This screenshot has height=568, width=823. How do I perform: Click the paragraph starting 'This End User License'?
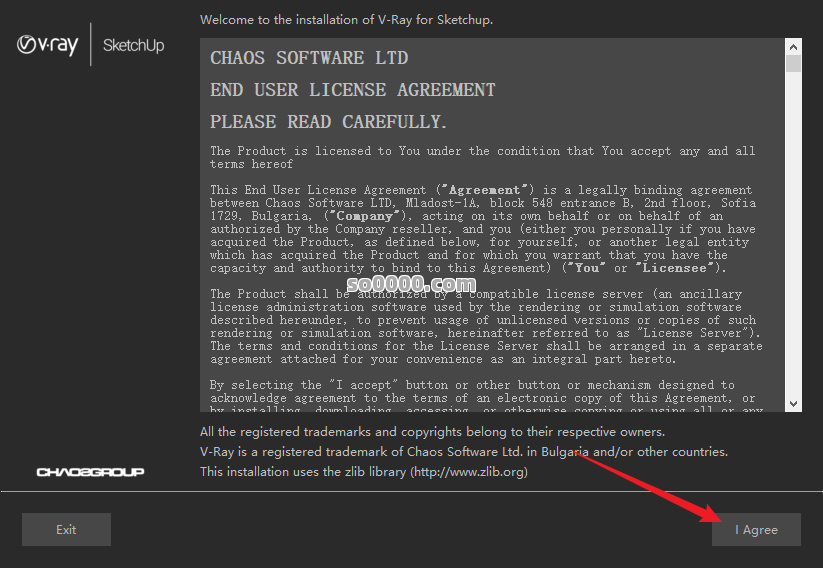(x=482, y=229)
